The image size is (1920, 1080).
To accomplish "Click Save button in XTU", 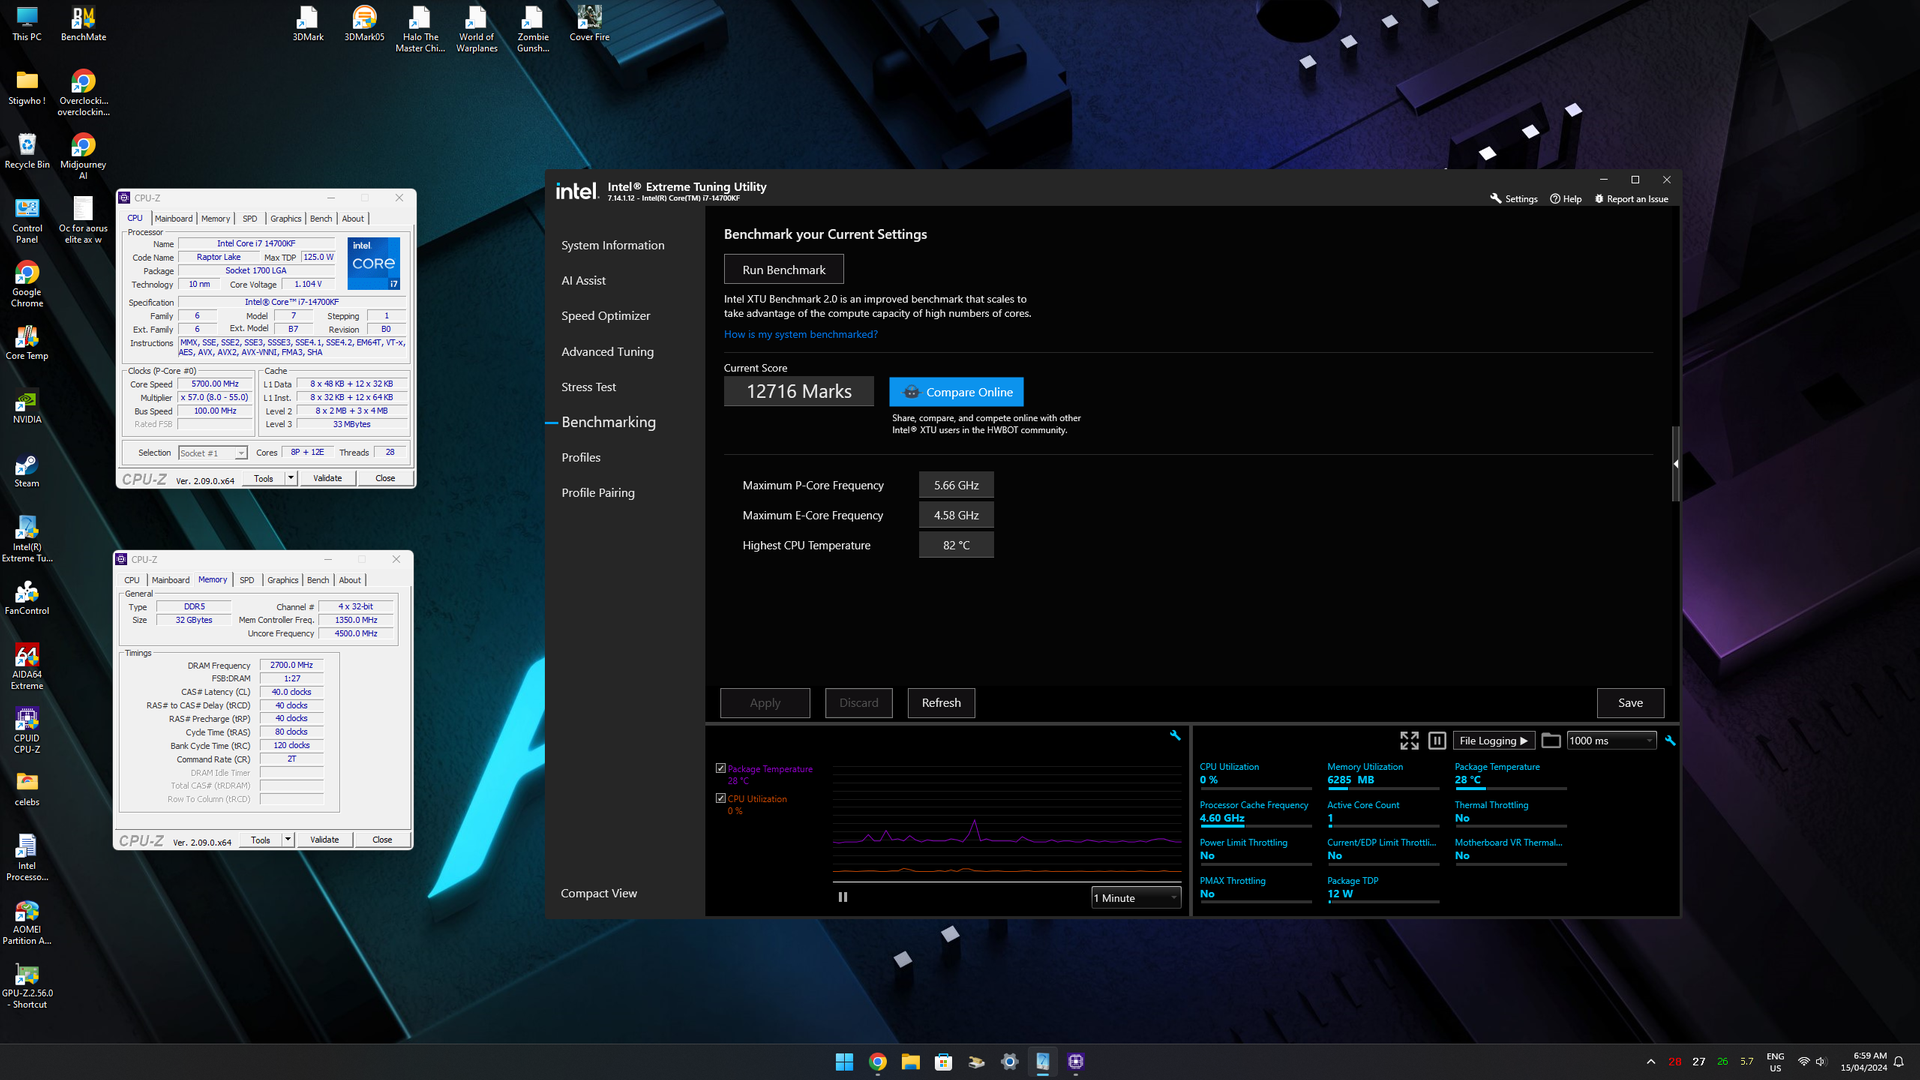I will point(1630,703).
